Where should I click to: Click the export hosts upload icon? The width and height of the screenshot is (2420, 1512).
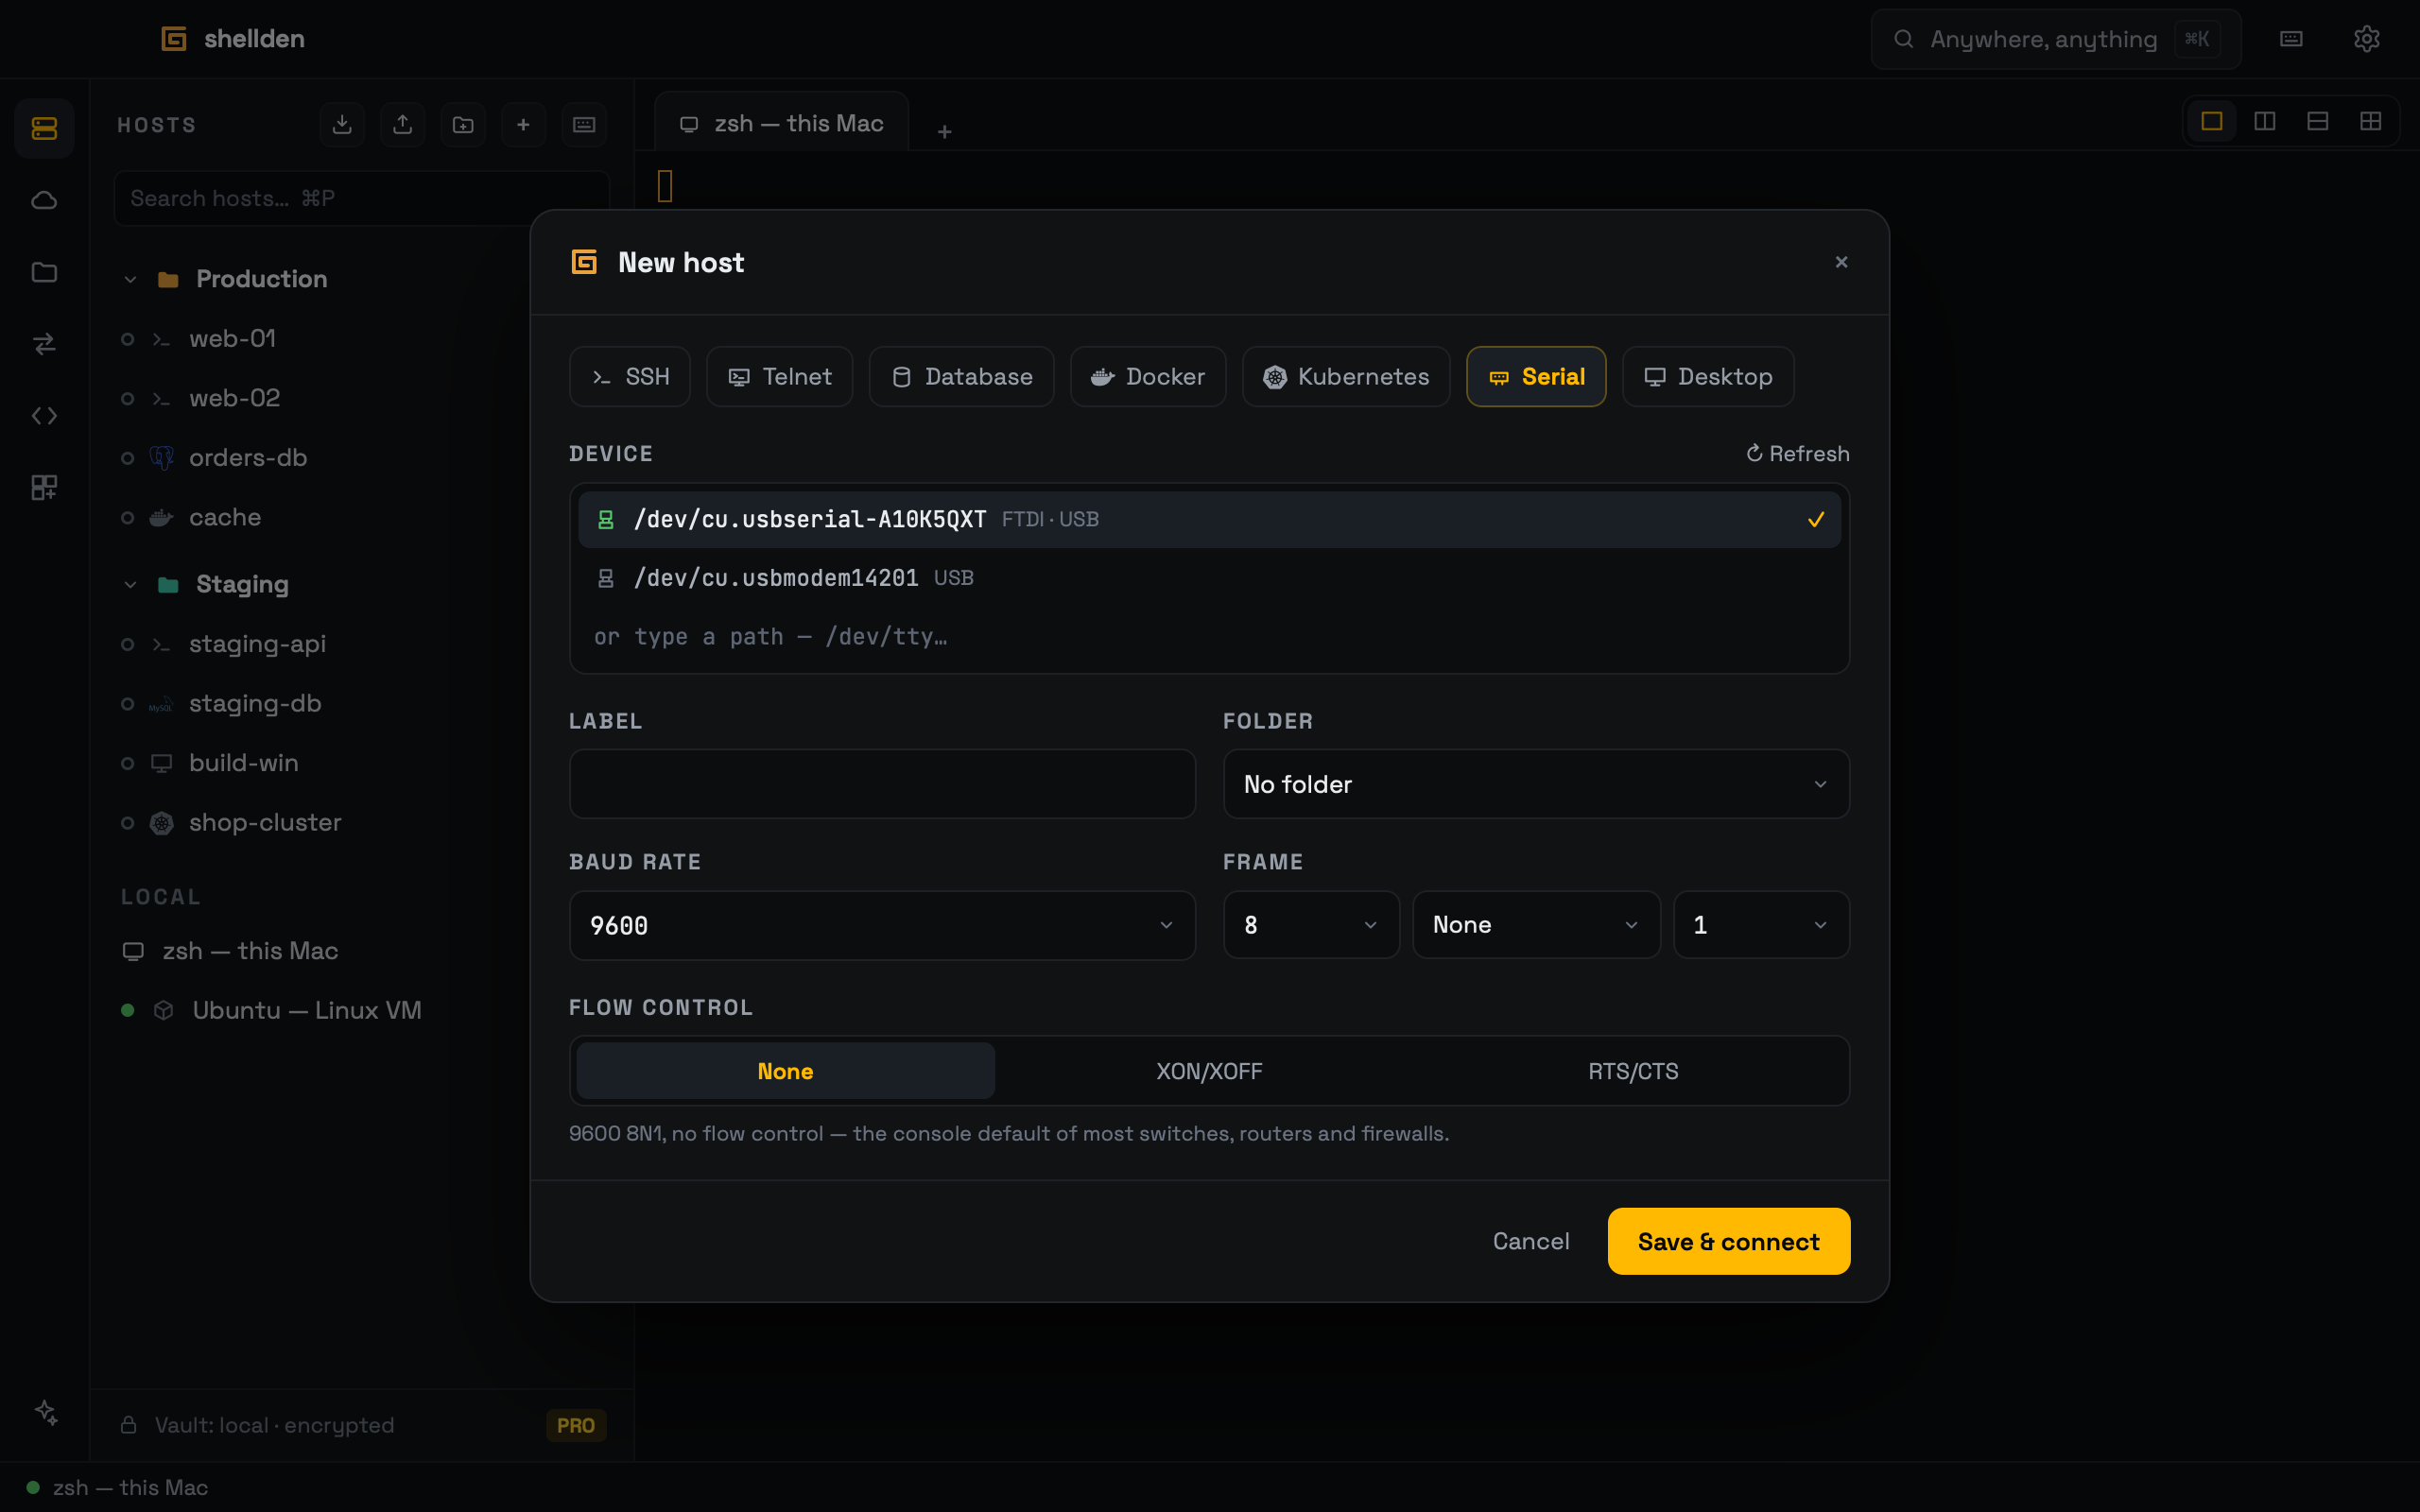click(x=402, y=125)
